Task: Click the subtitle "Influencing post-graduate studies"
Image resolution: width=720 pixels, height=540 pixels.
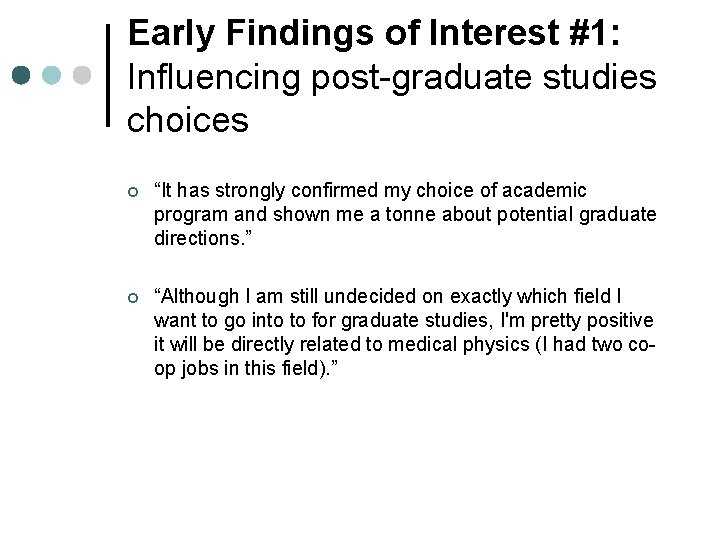Action: [392, 76]
